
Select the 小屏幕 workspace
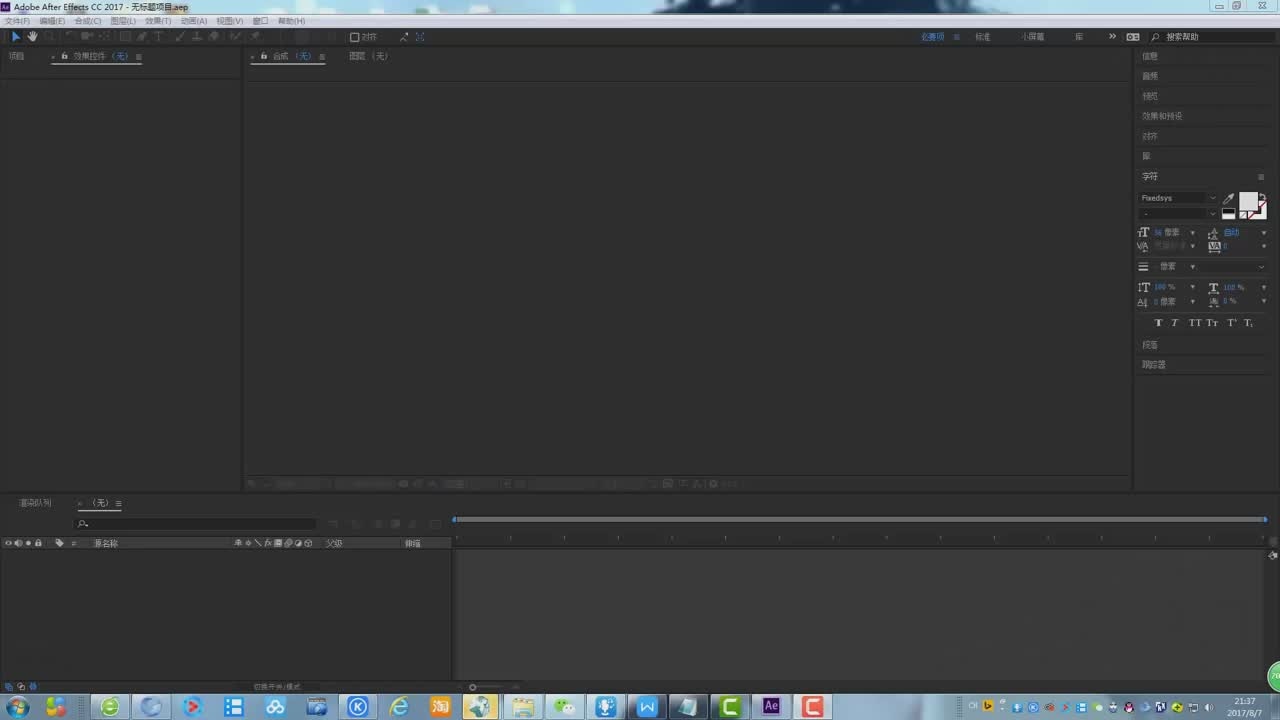pyautogui.click(x=1033, y=37)
